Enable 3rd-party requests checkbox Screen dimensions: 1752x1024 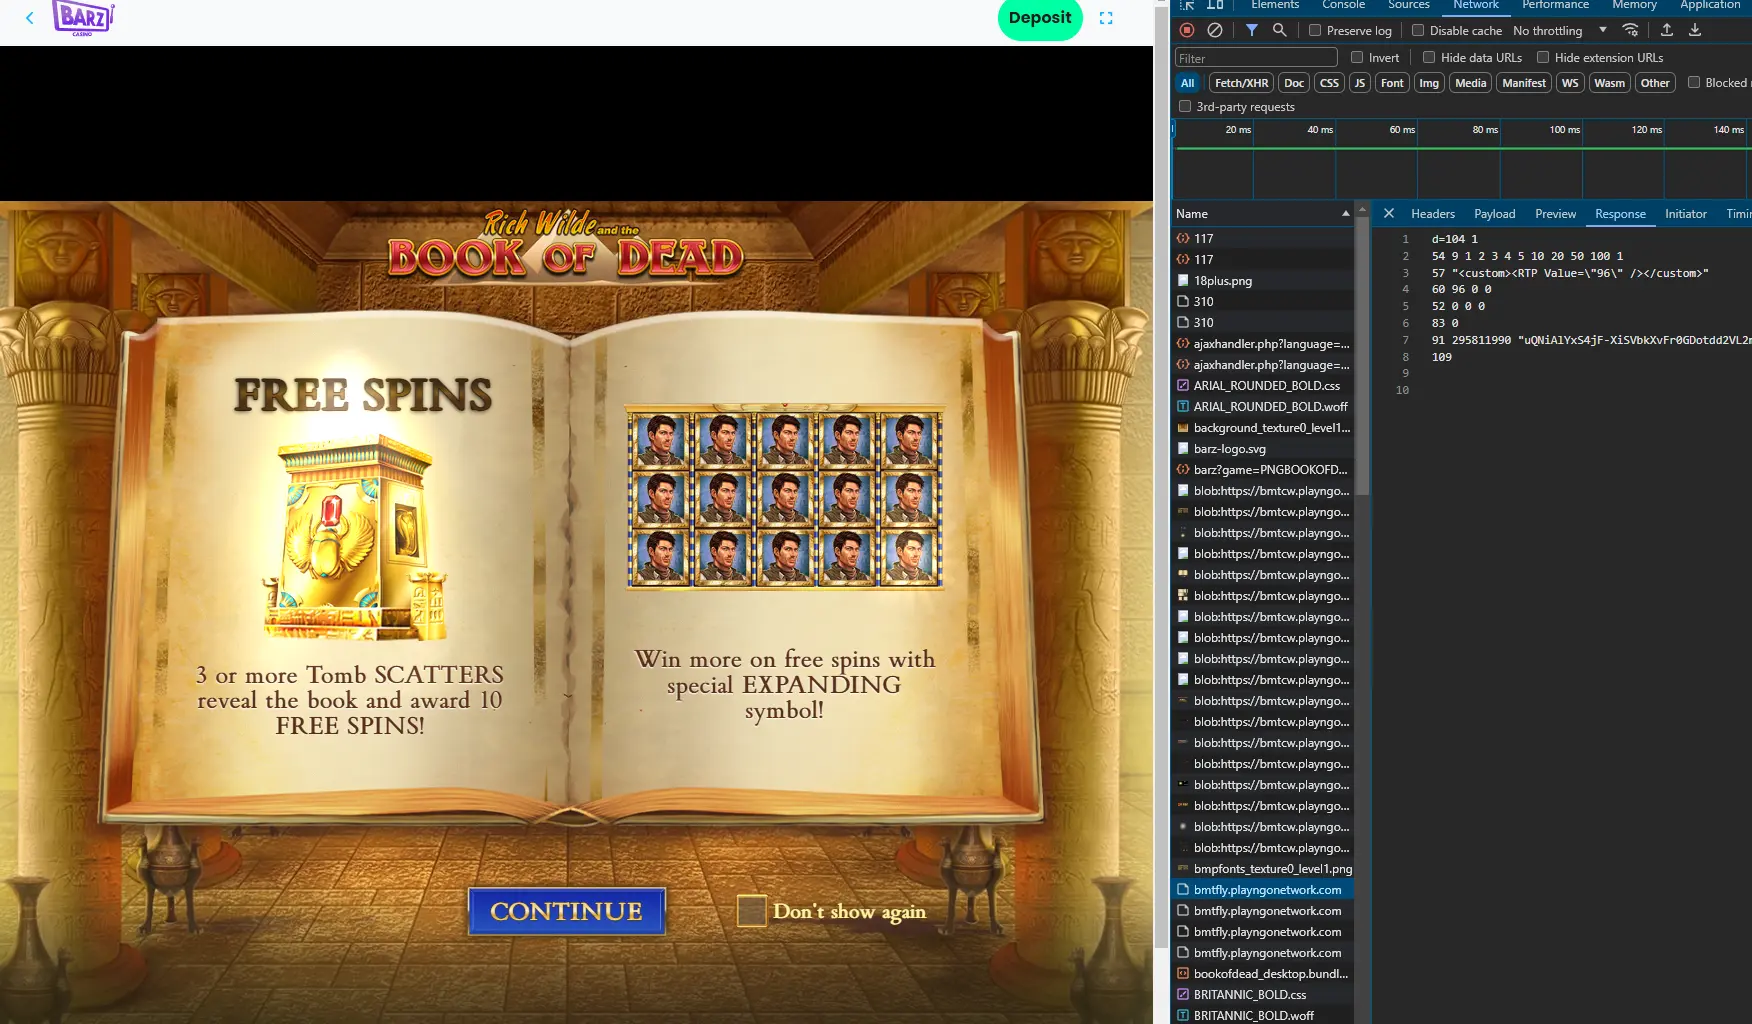(x=1185, y=106)
